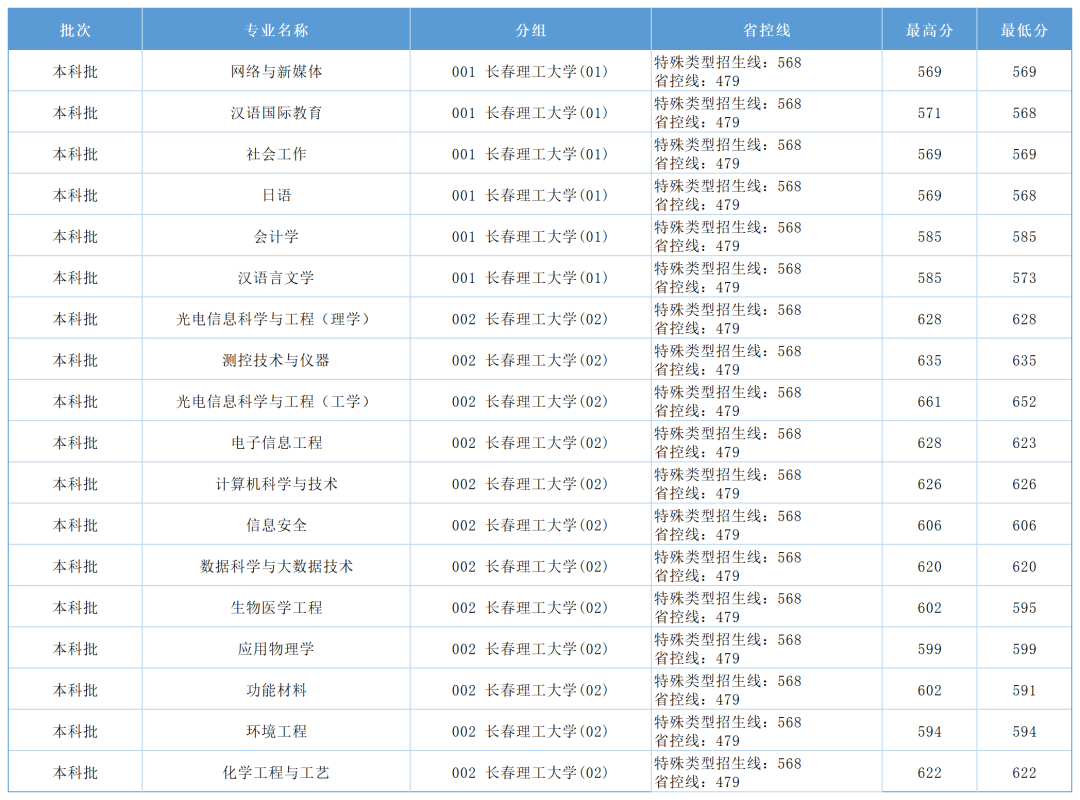Click highest score 622 for 化学工程与工艺
1080x800 pixels.
[929, 773]
